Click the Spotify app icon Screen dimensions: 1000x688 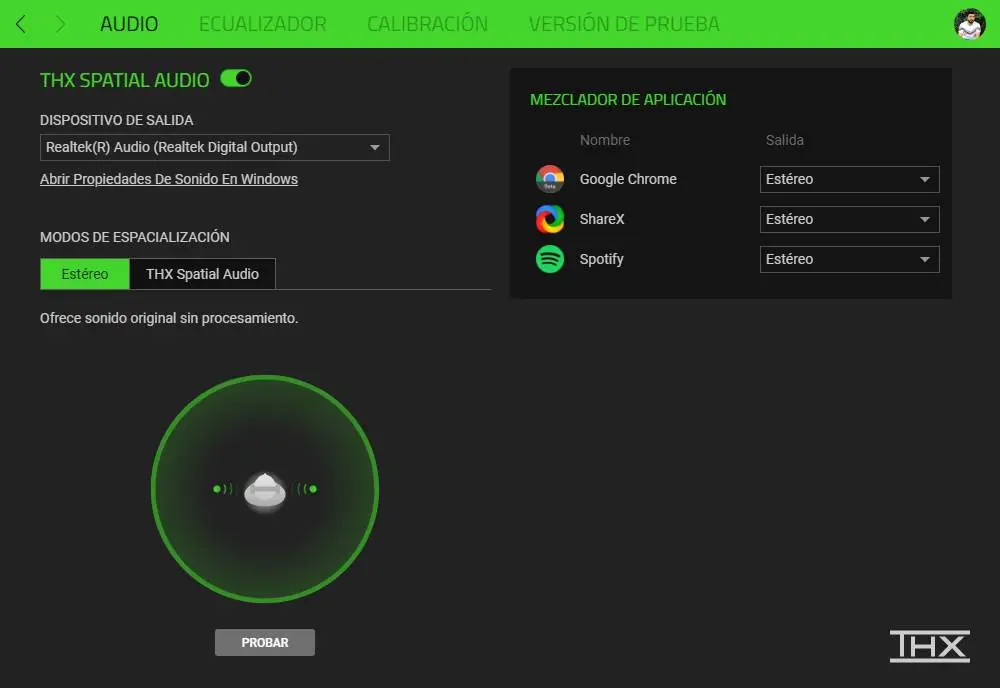coord(550,260)
